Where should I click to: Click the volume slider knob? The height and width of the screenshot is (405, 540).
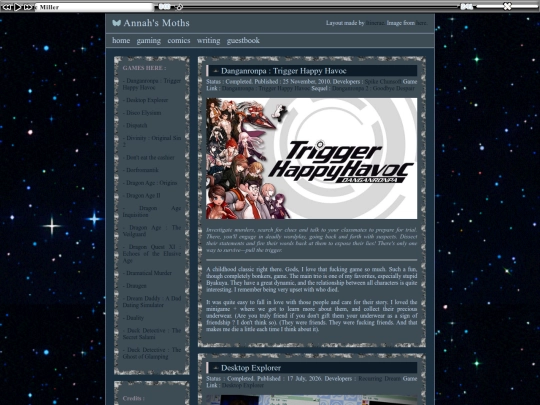pyautogui.click(x=507, y=6)
